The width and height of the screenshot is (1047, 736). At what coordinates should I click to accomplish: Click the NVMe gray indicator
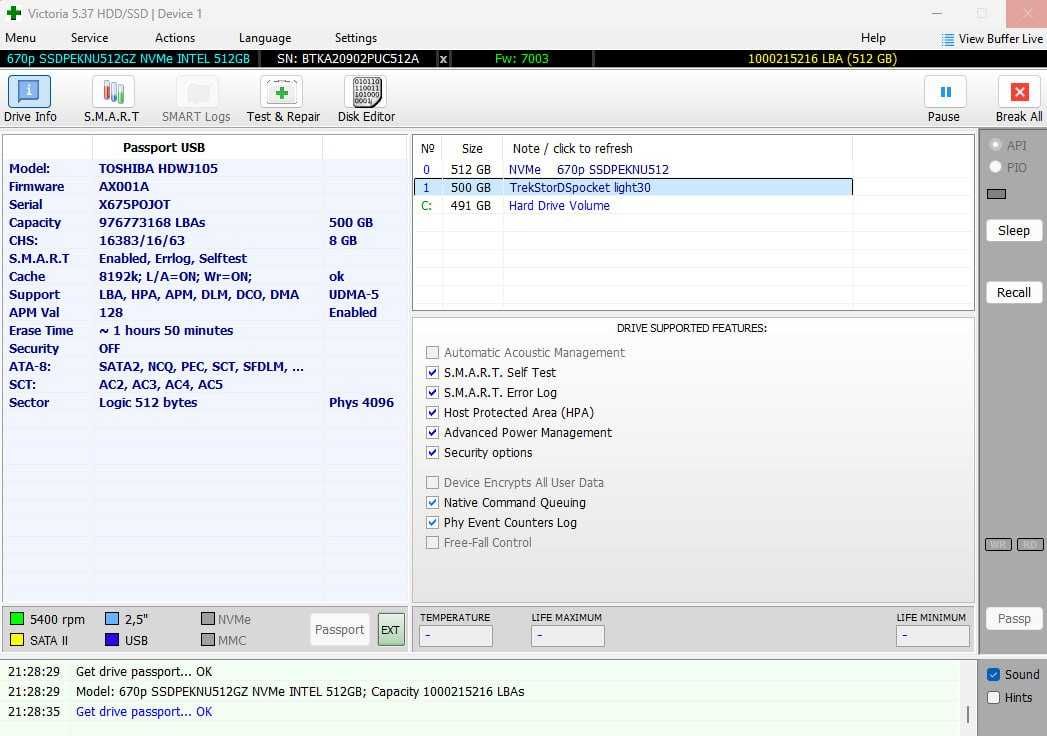click(x=208, y=619)
